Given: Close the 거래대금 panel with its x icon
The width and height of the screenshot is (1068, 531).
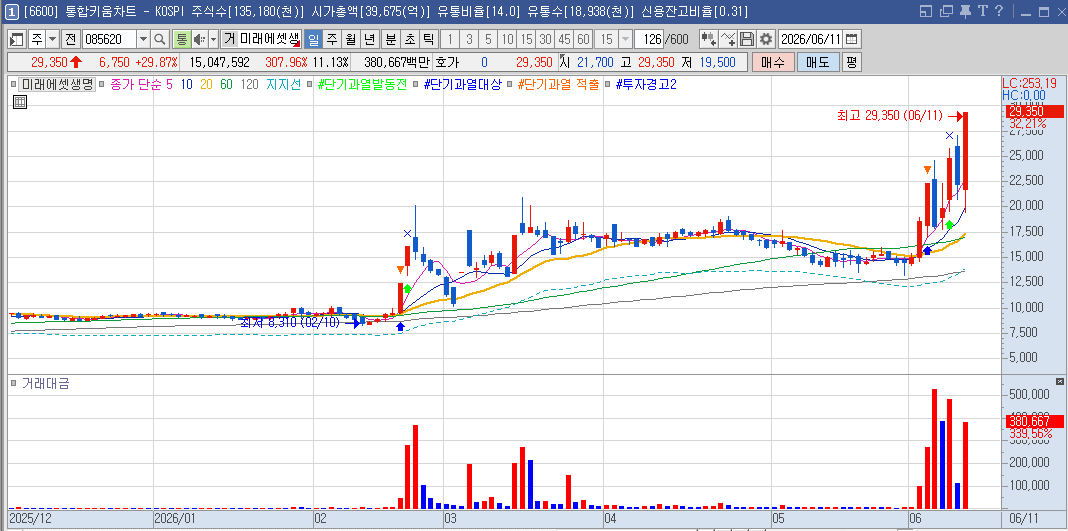Looking at the screenshot, I should pos(1059,381).
